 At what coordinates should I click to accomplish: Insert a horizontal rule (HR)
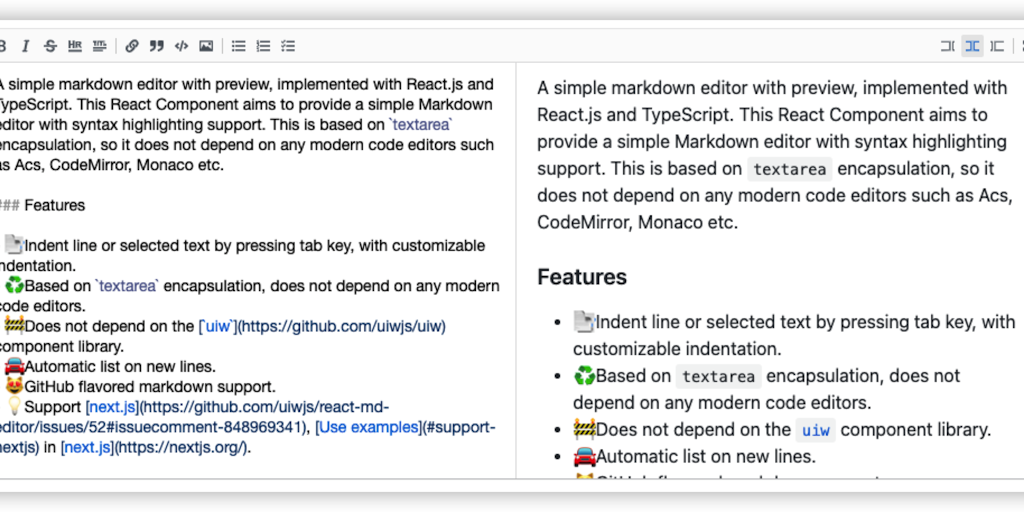tap(75, 46)
